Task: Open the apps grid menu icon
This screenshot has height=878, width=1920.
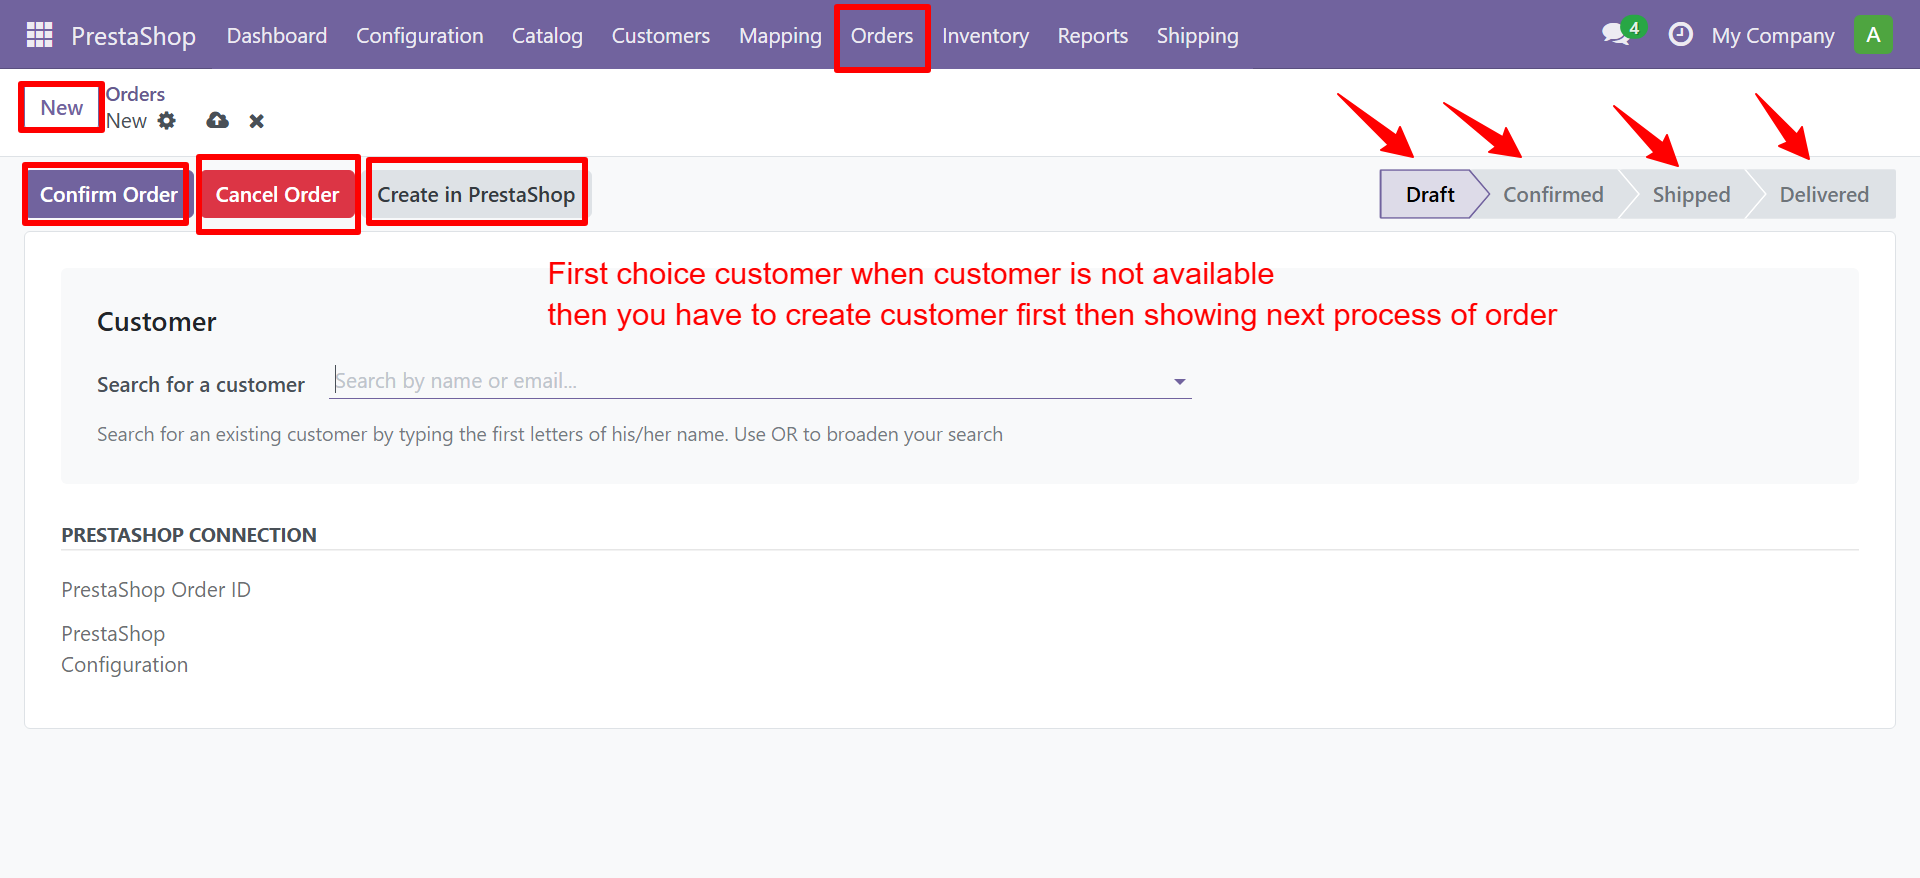Action: tap(39, 35)
